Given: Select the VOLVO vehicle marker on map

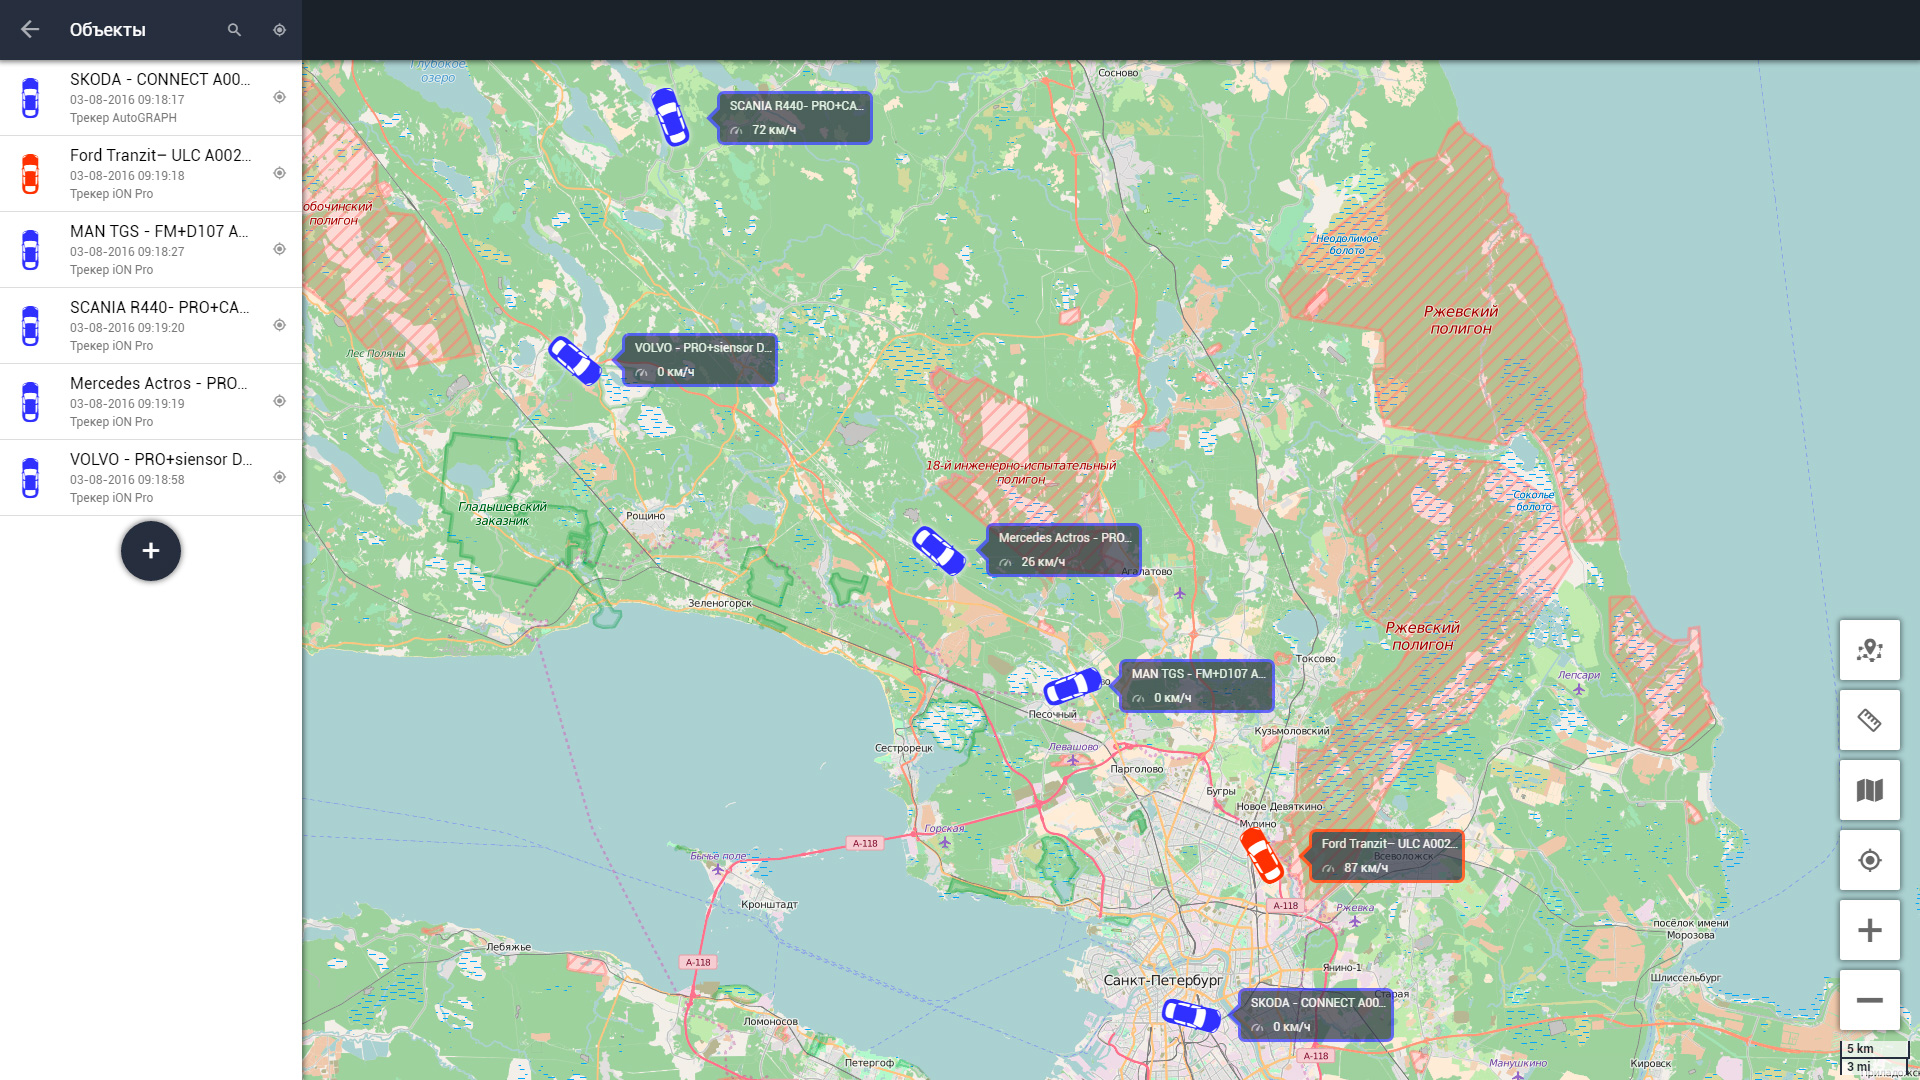Looking at the screenshot, I should [x=575, y=360].
